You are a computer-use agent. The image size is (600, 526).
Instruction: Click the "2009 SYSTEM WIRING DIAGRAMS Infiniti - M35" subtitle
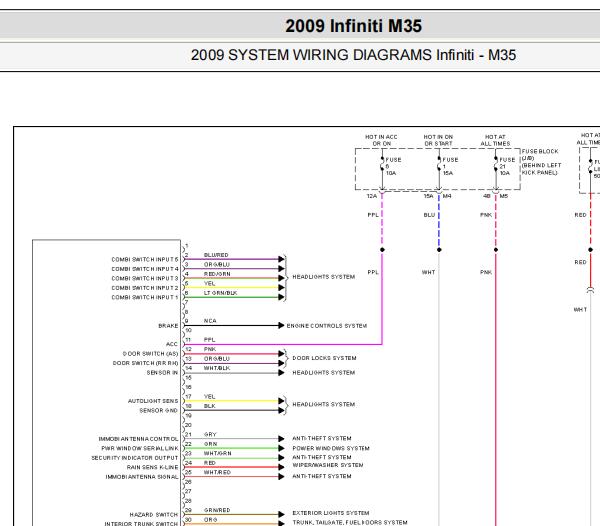pyautogui.click(x=353, y=55)
